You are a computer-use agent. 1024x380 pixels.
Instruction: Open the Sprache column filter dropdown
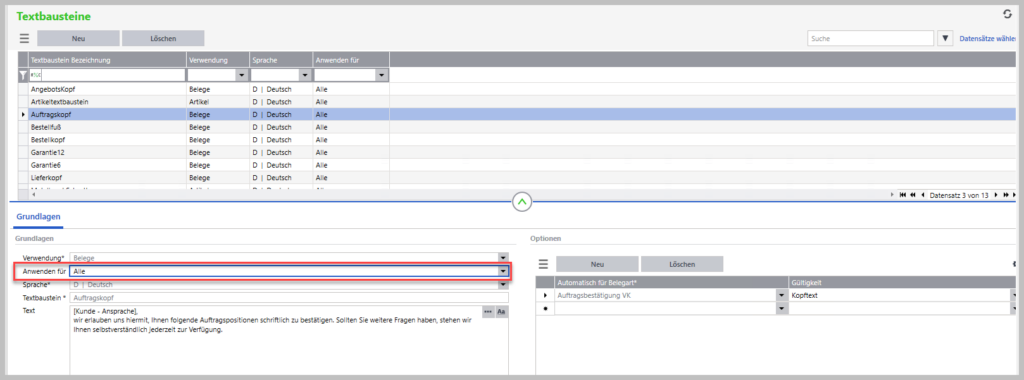(306, 76)
